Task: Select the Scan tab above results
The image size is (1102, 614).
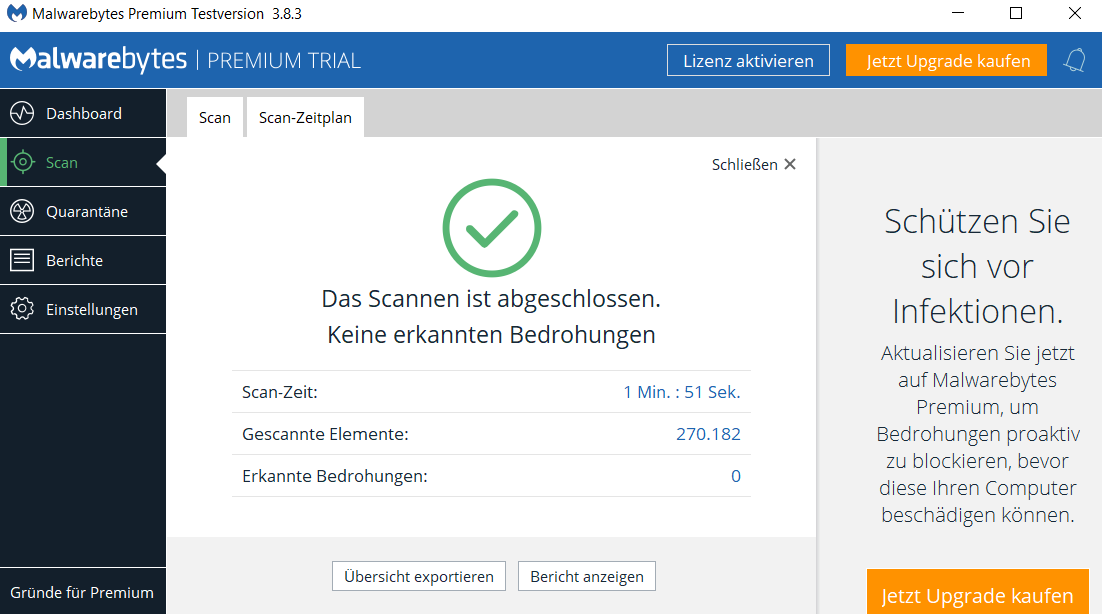Action: pyautogui.click(x=214, y=118)
